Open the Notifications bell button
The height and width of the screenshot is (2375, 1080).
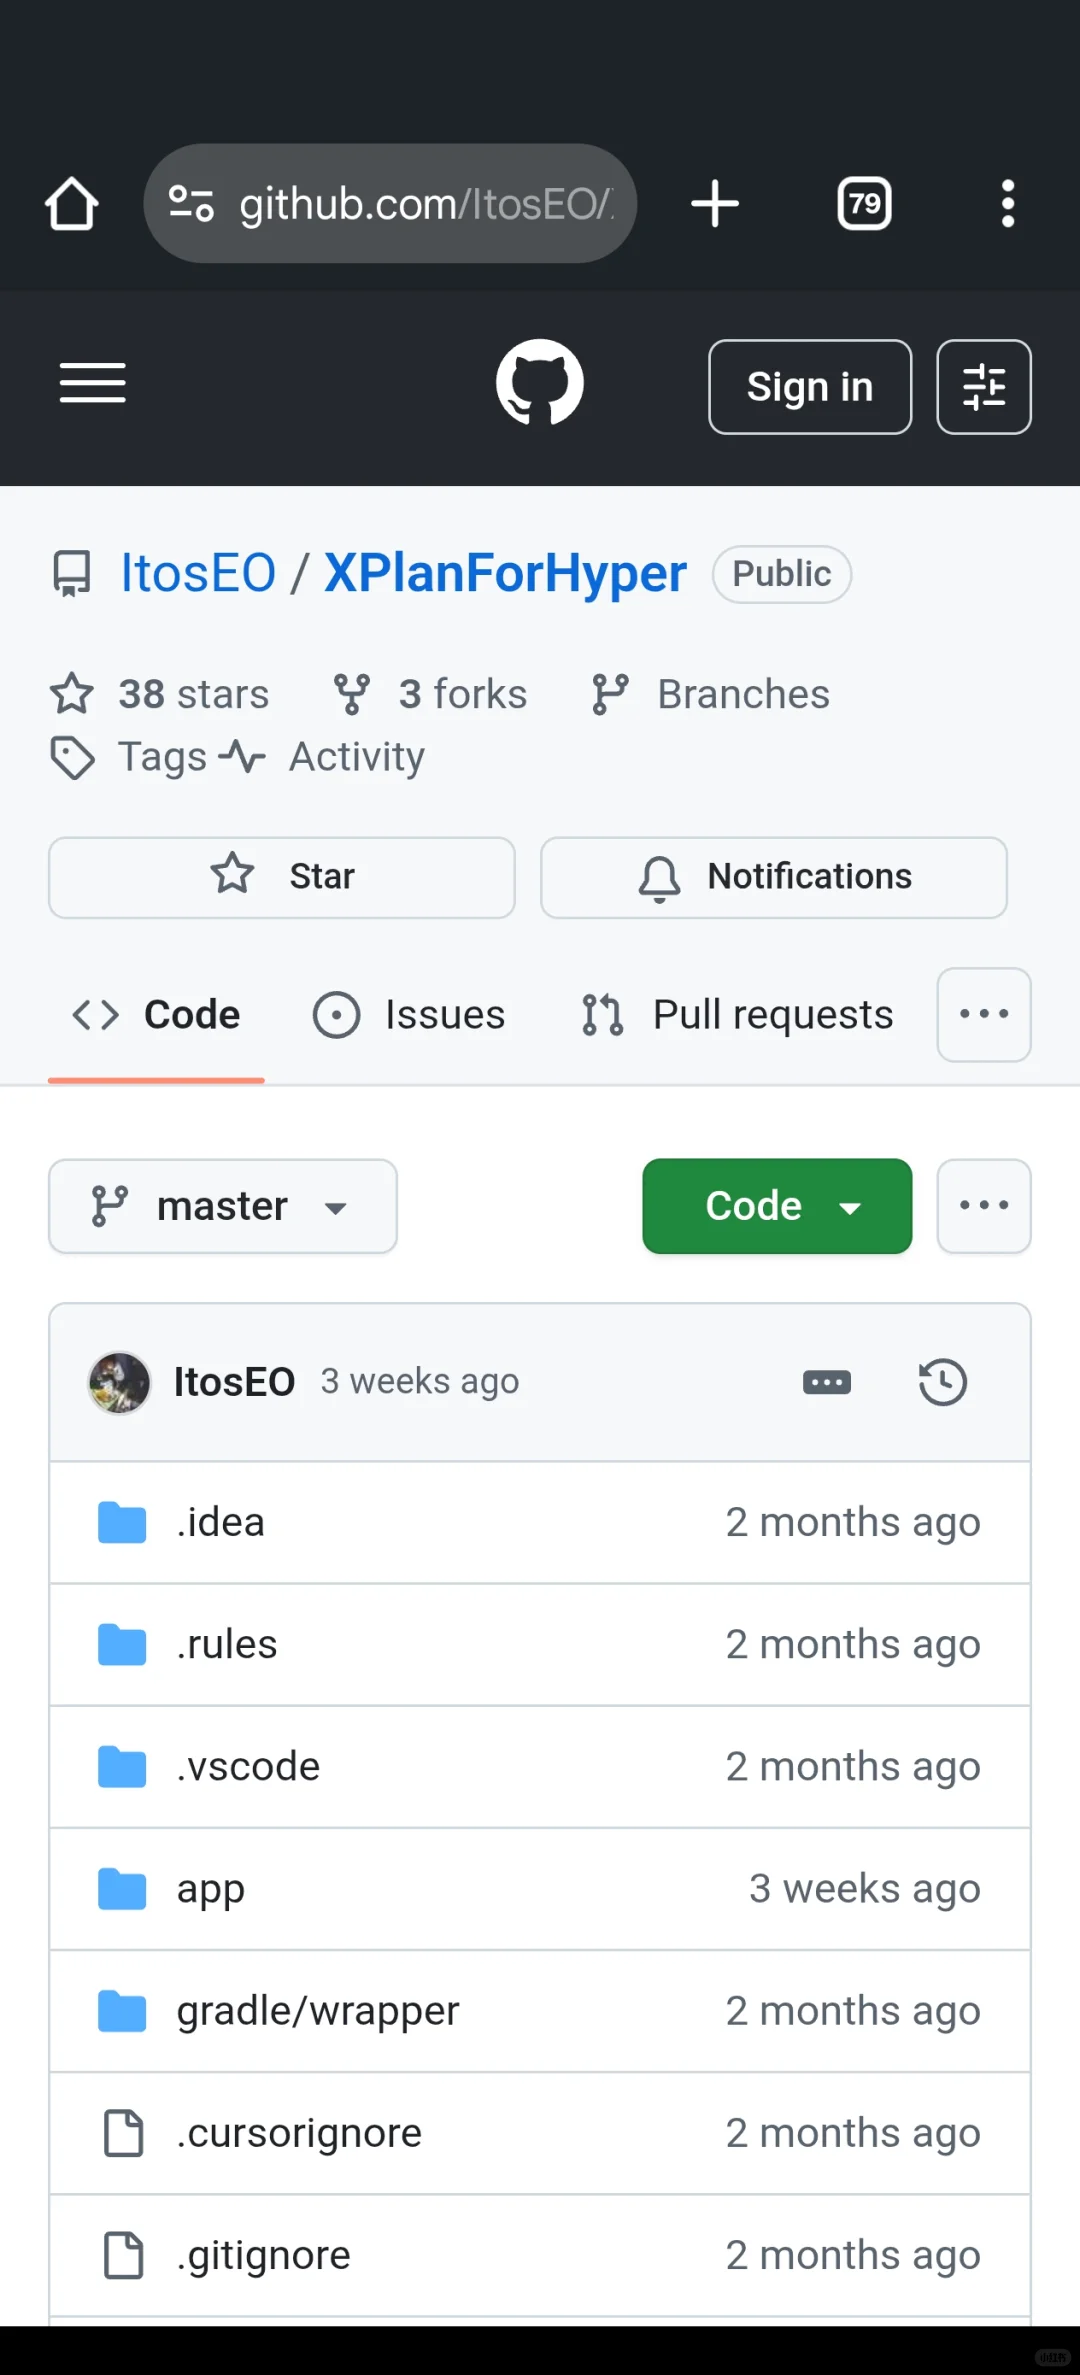pyautogui.click(x=774, y=877)
